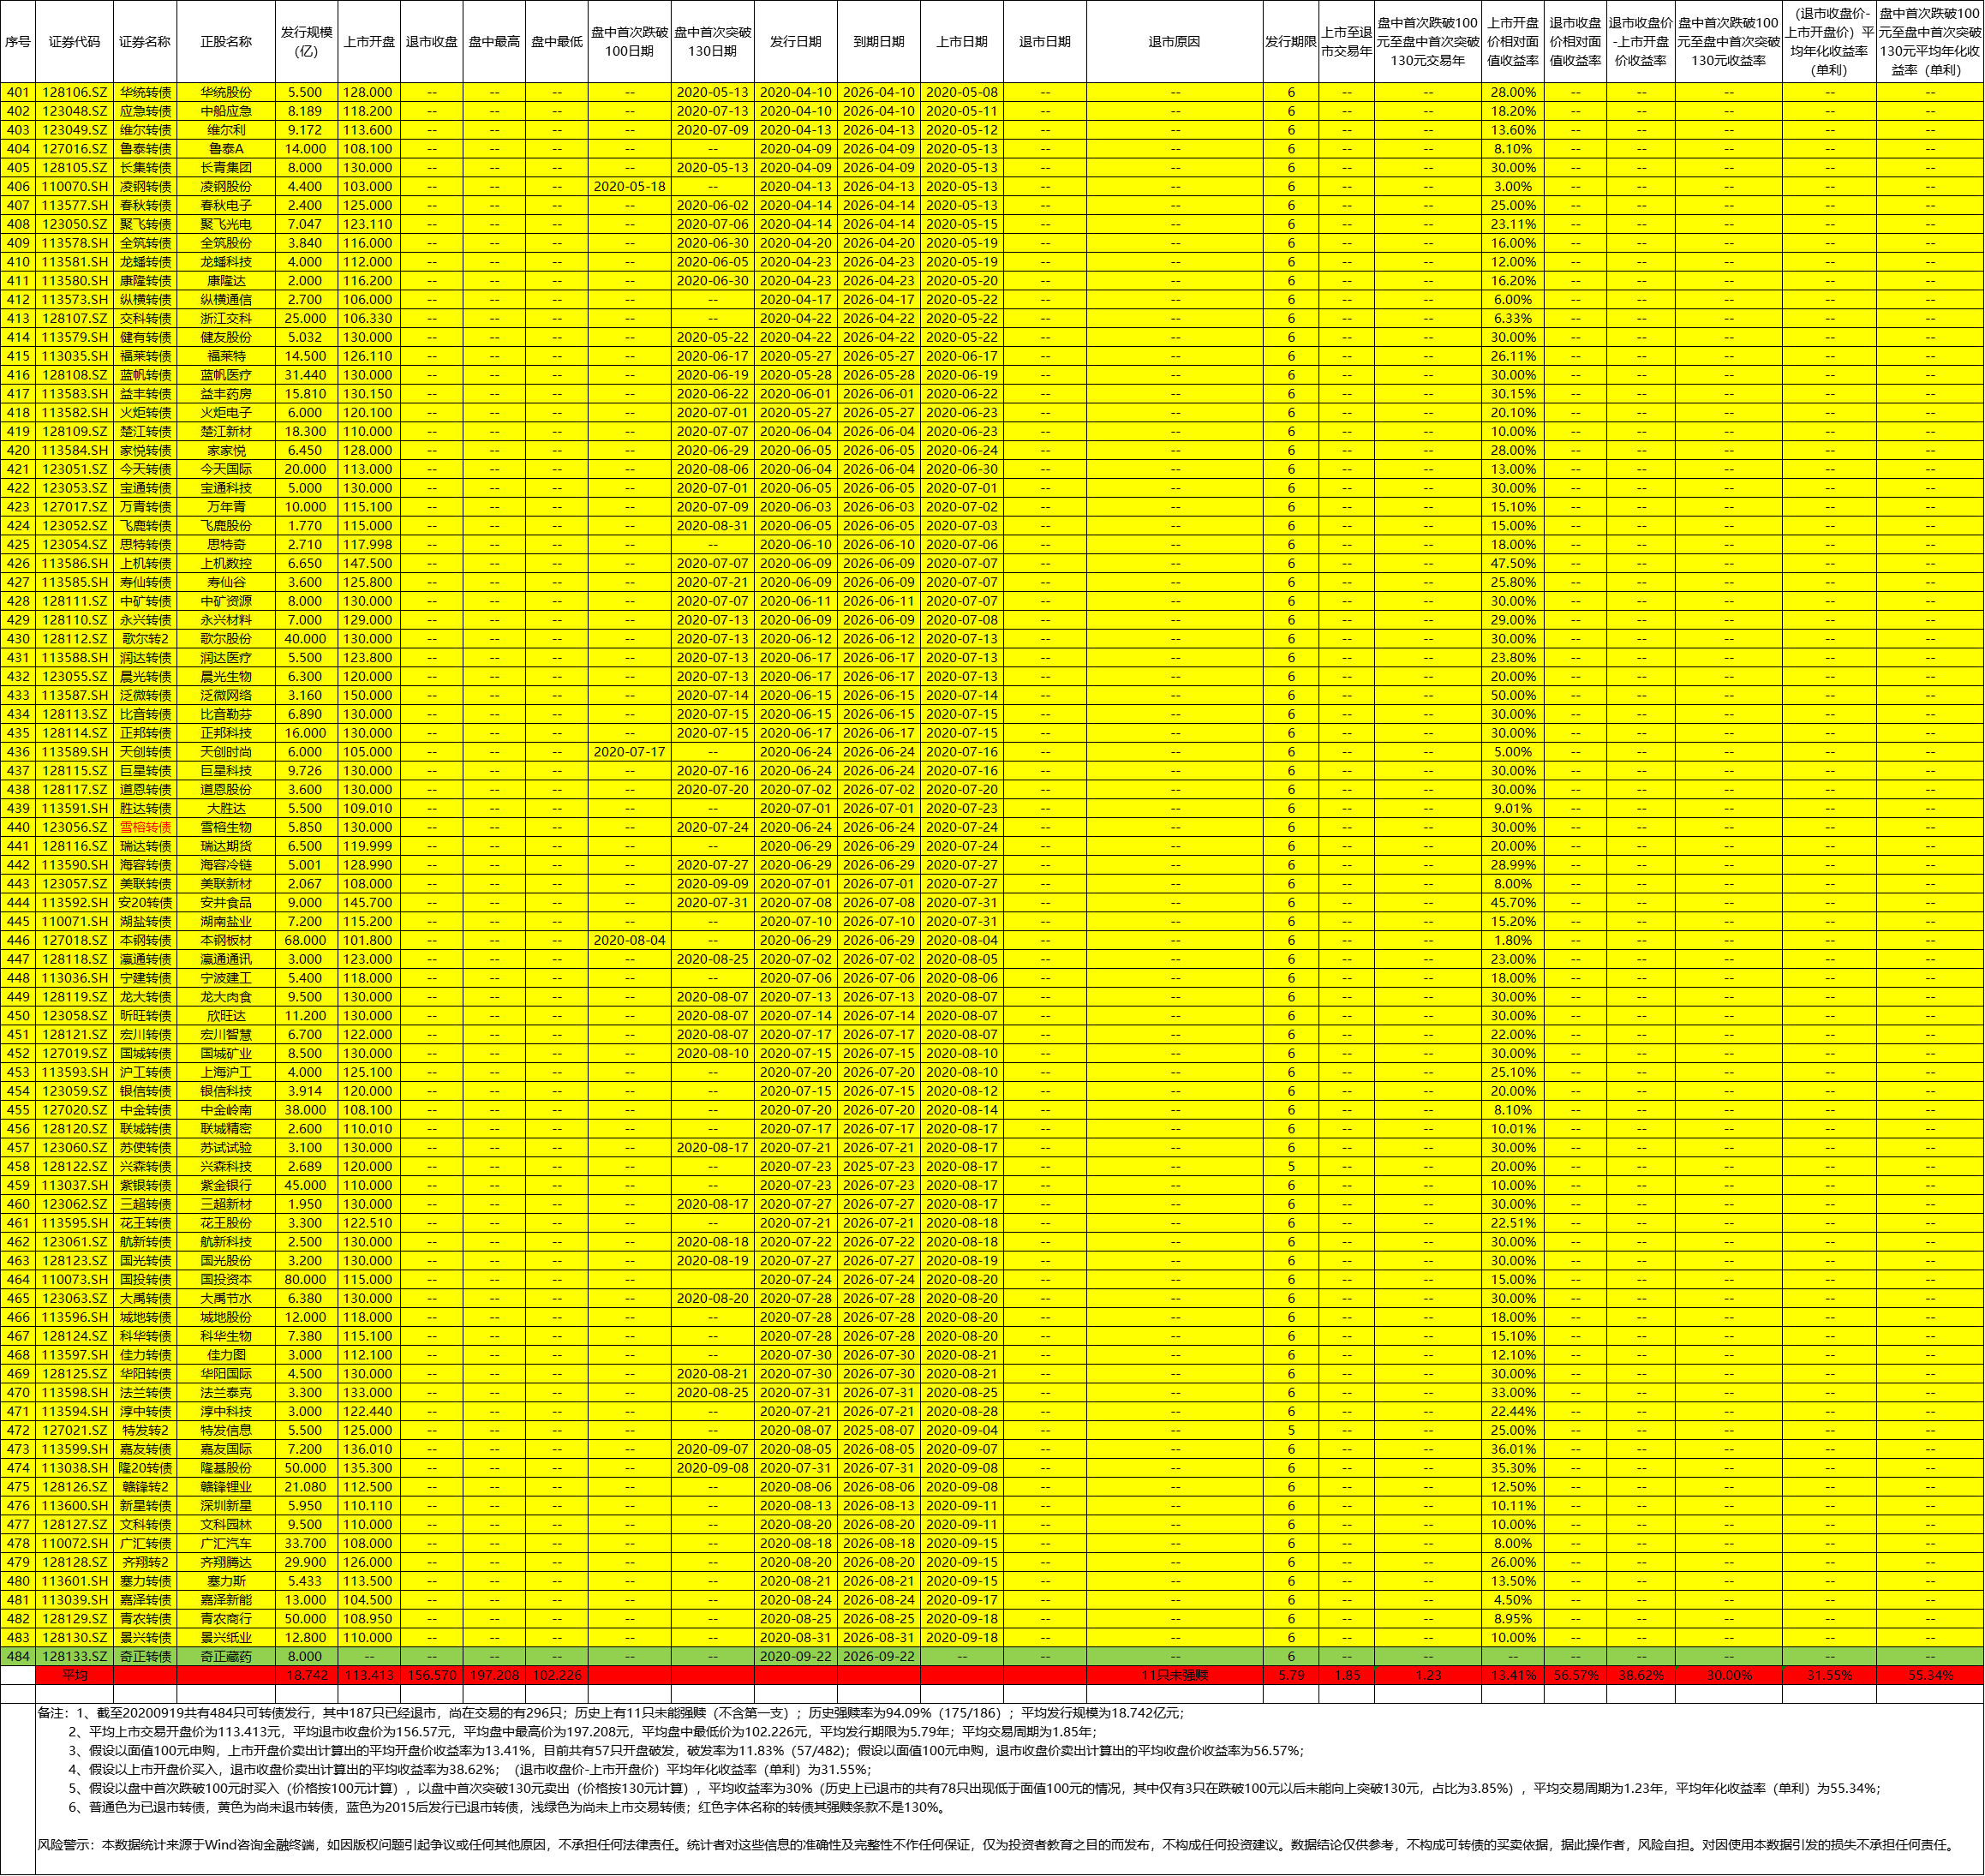Click the 到期日期 column header
Viewport: 1985px width, 1876px height.
(878, 42)
